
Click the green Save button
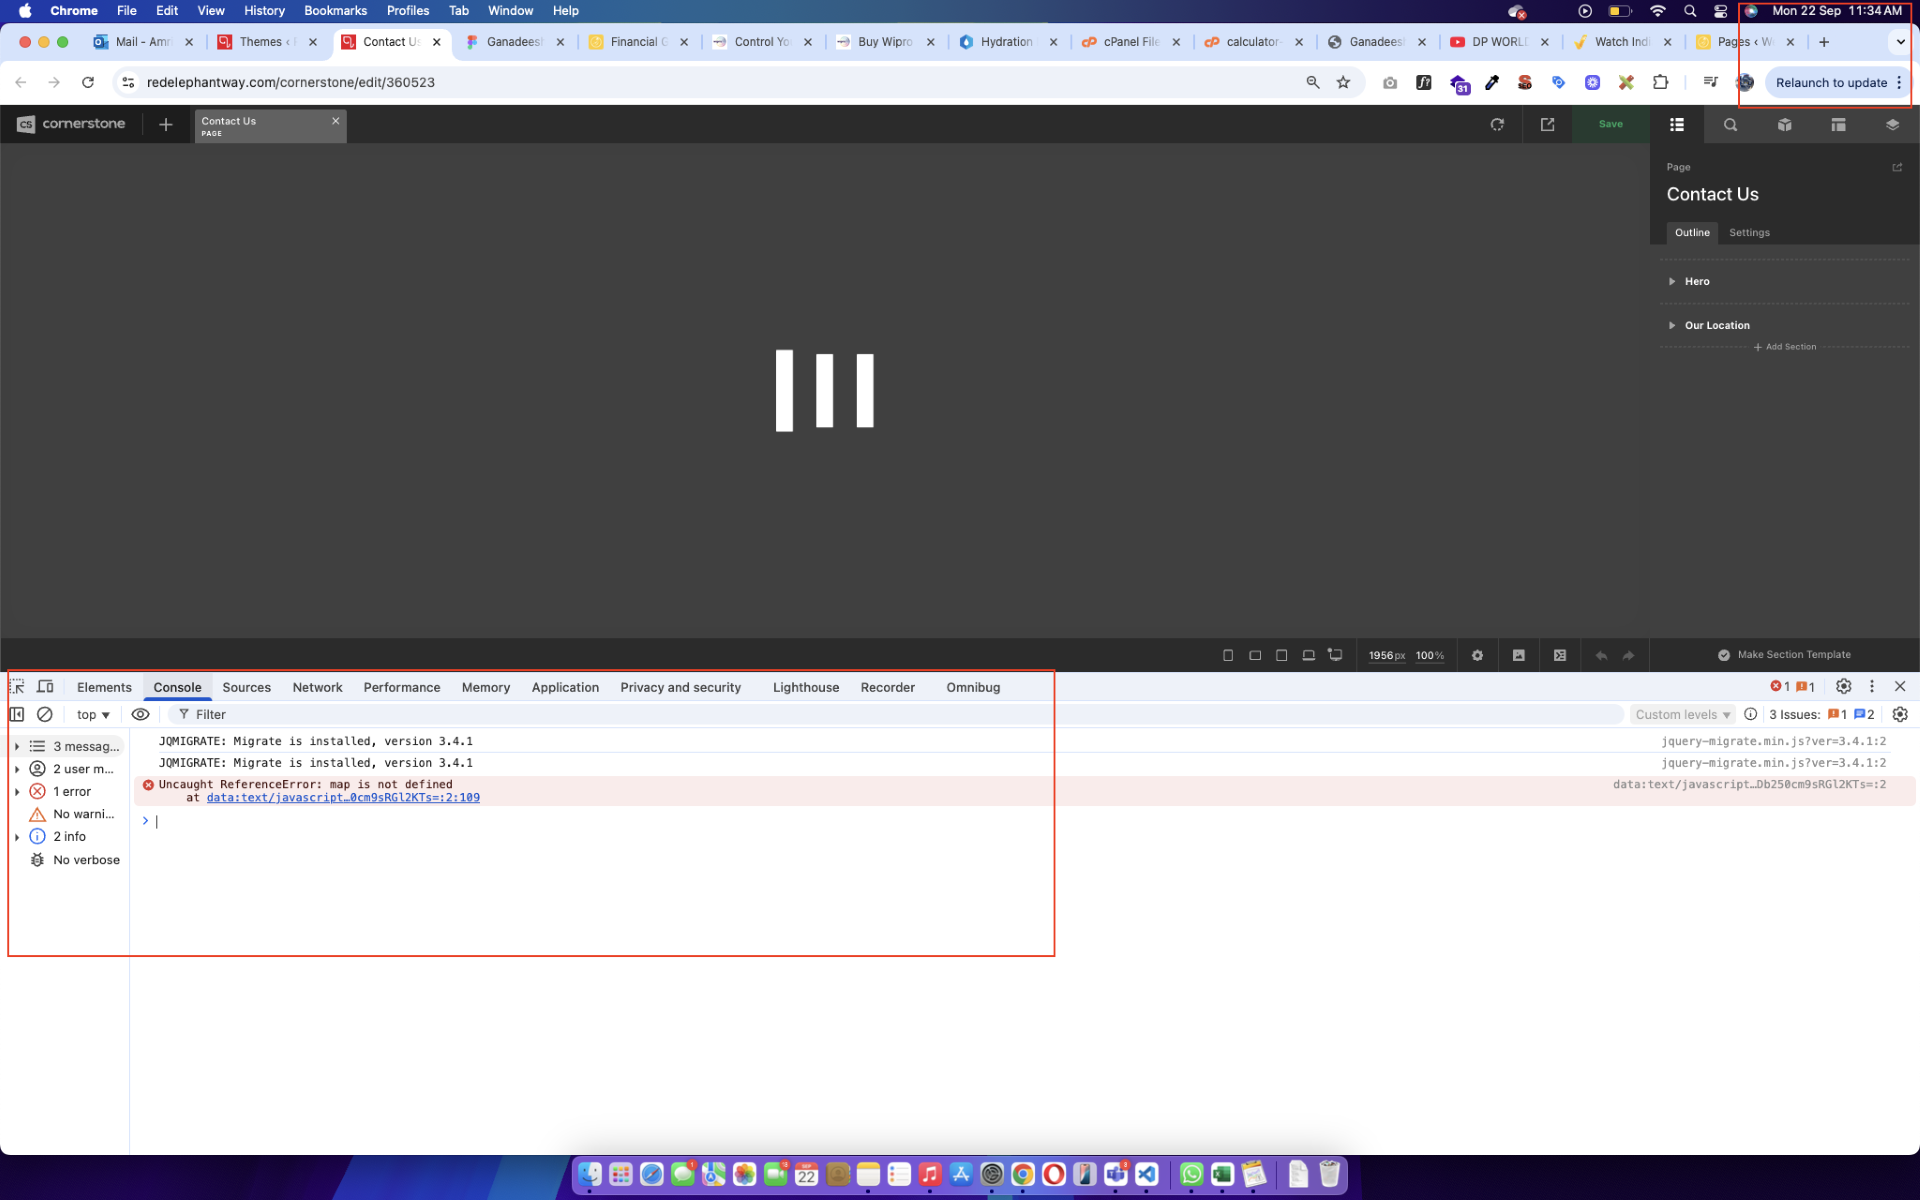[x=1610, y=124]
